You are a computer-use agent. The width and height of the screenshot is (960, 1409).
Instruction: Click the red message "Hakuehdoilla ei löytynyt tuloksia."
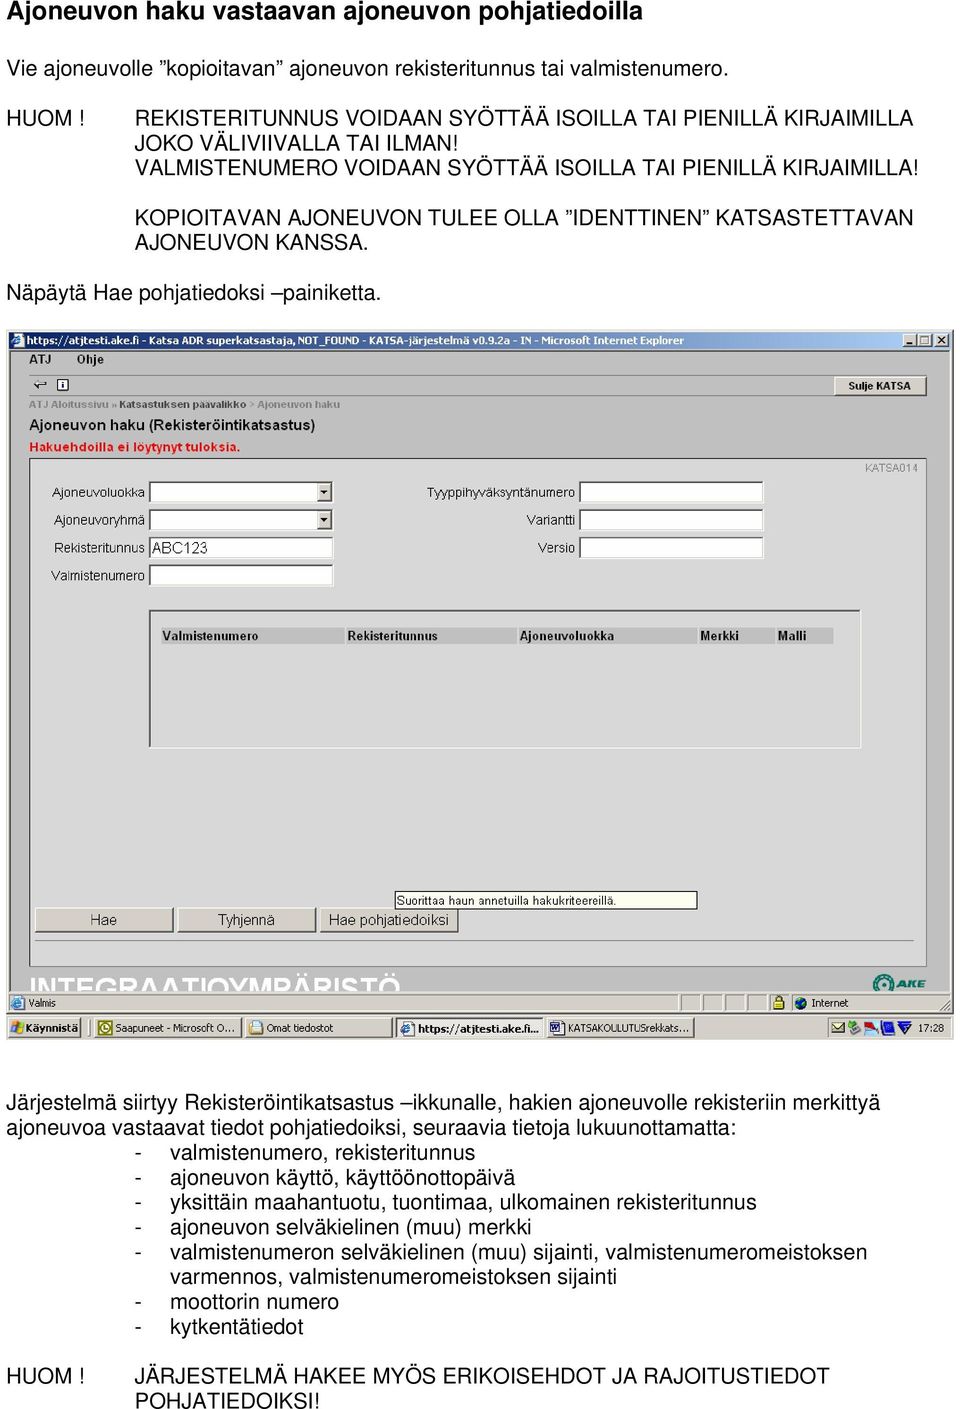(x=135, y=447)
